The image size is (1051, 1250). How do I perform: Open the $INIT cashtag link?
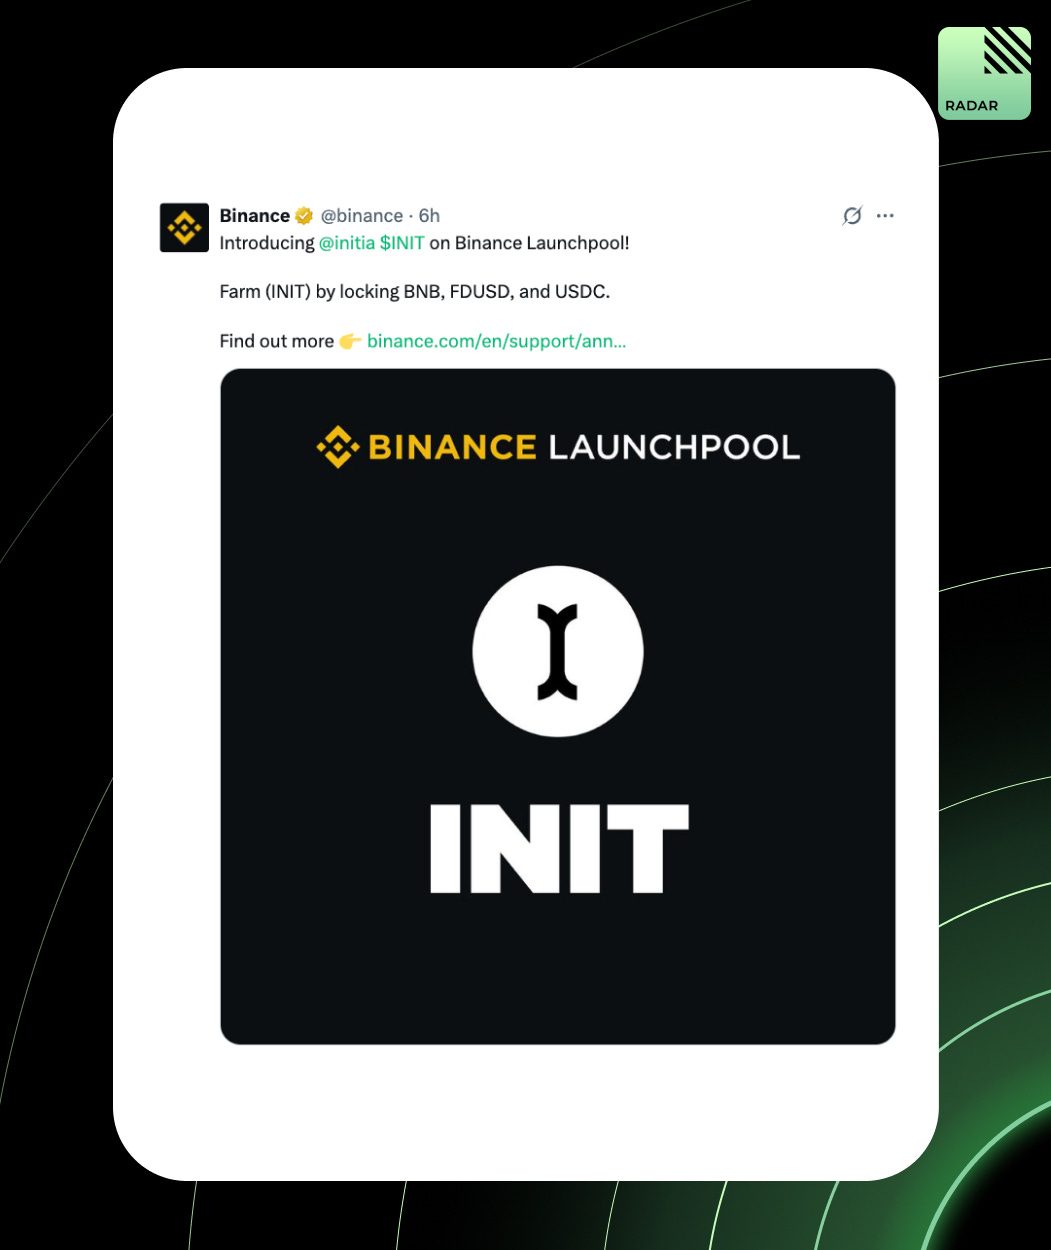pos(402,243)
